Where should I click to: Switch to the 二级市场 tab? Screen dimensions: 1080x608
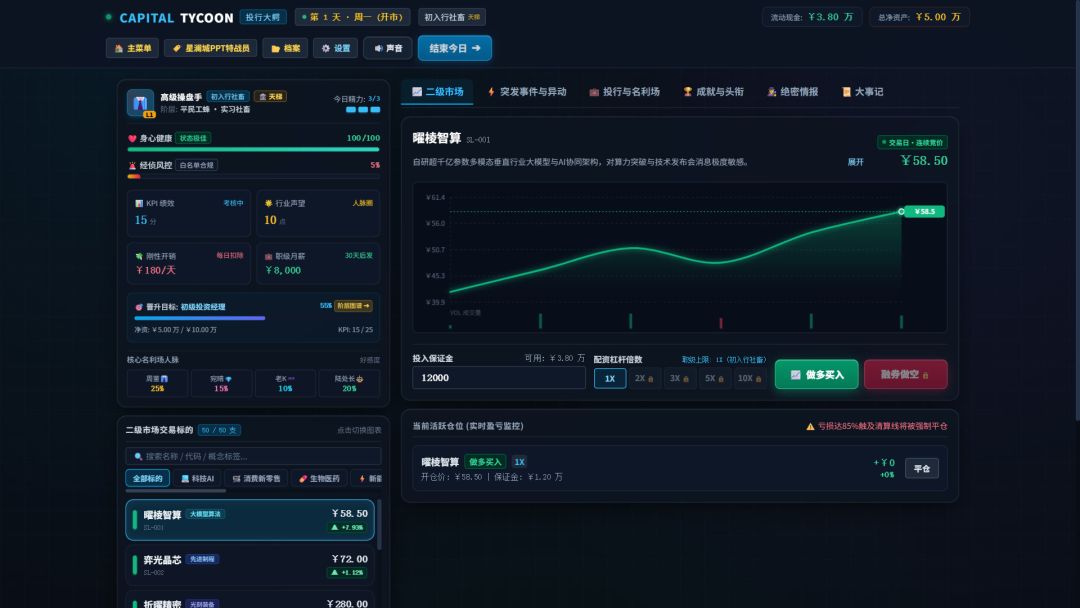click(x=437, y=92)
